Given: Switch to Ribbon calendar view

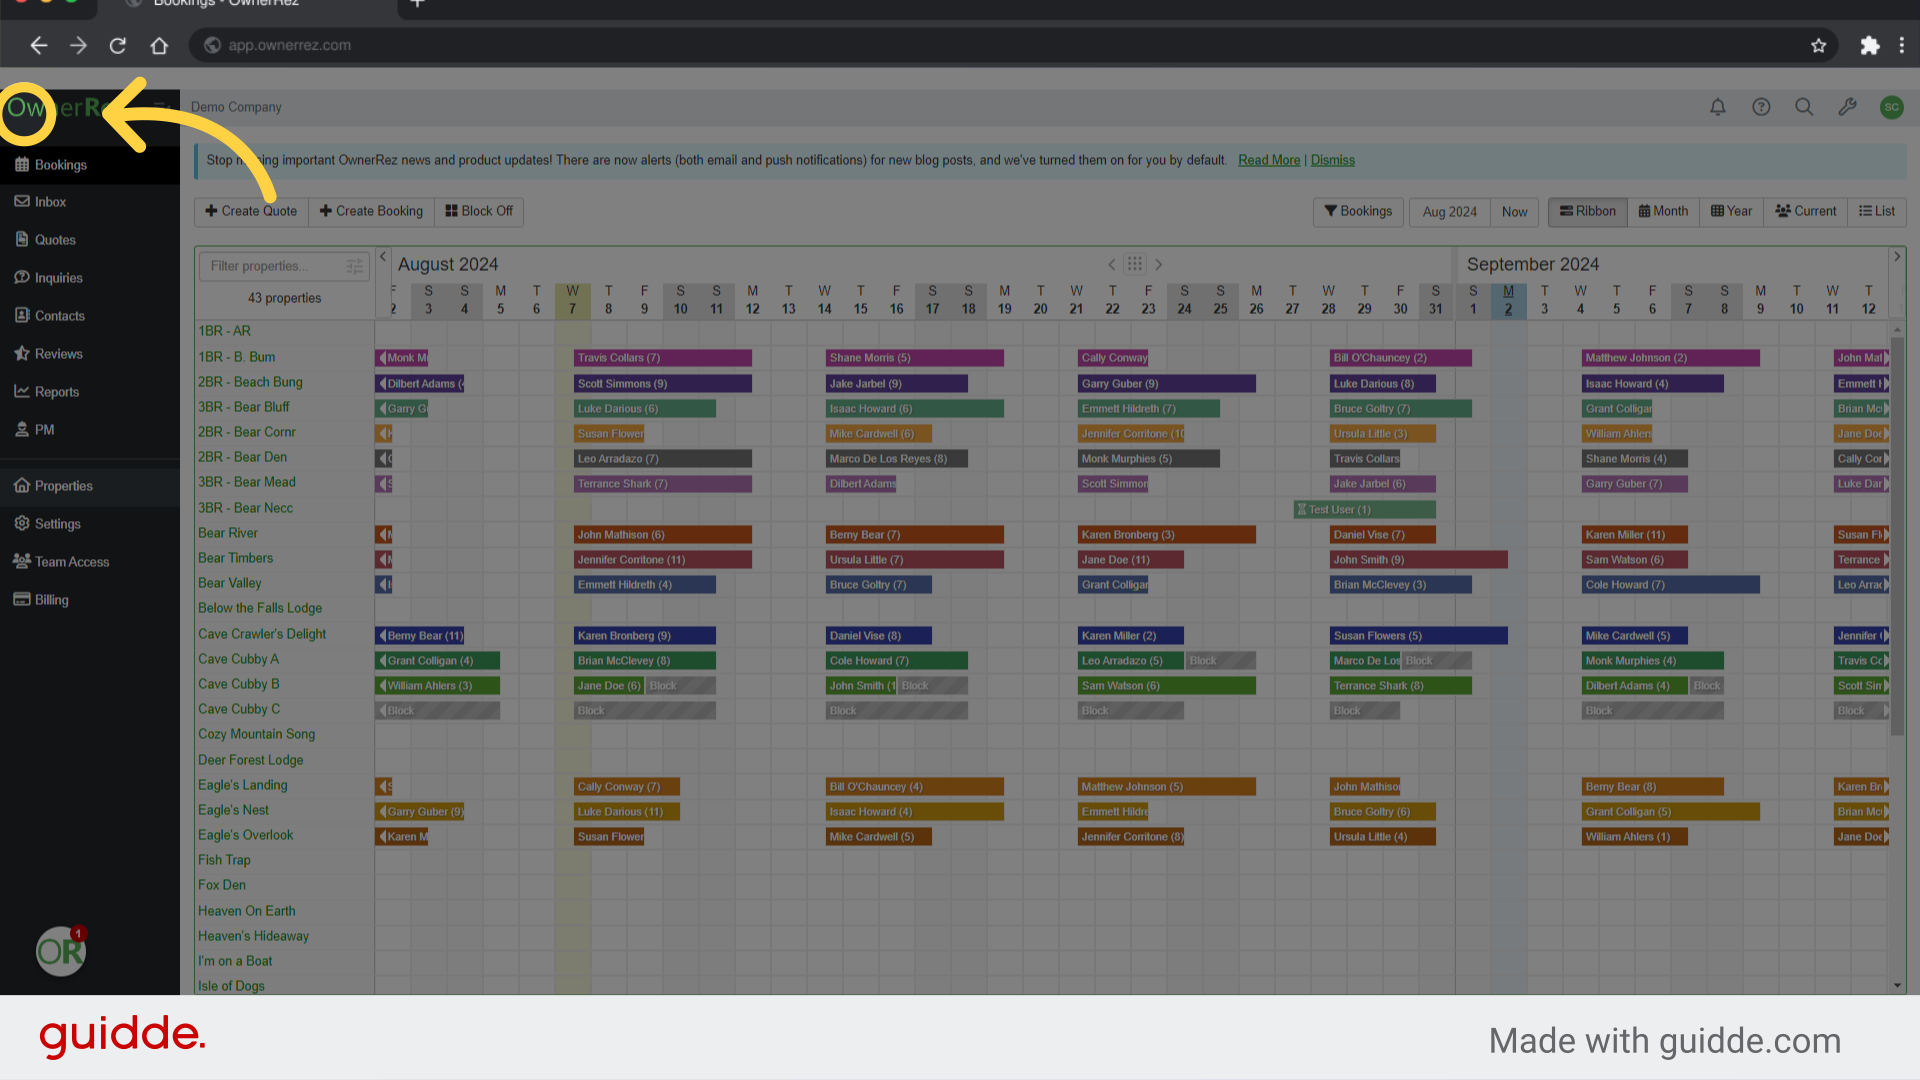Looking at the screenshot, I should [1587, 211].
